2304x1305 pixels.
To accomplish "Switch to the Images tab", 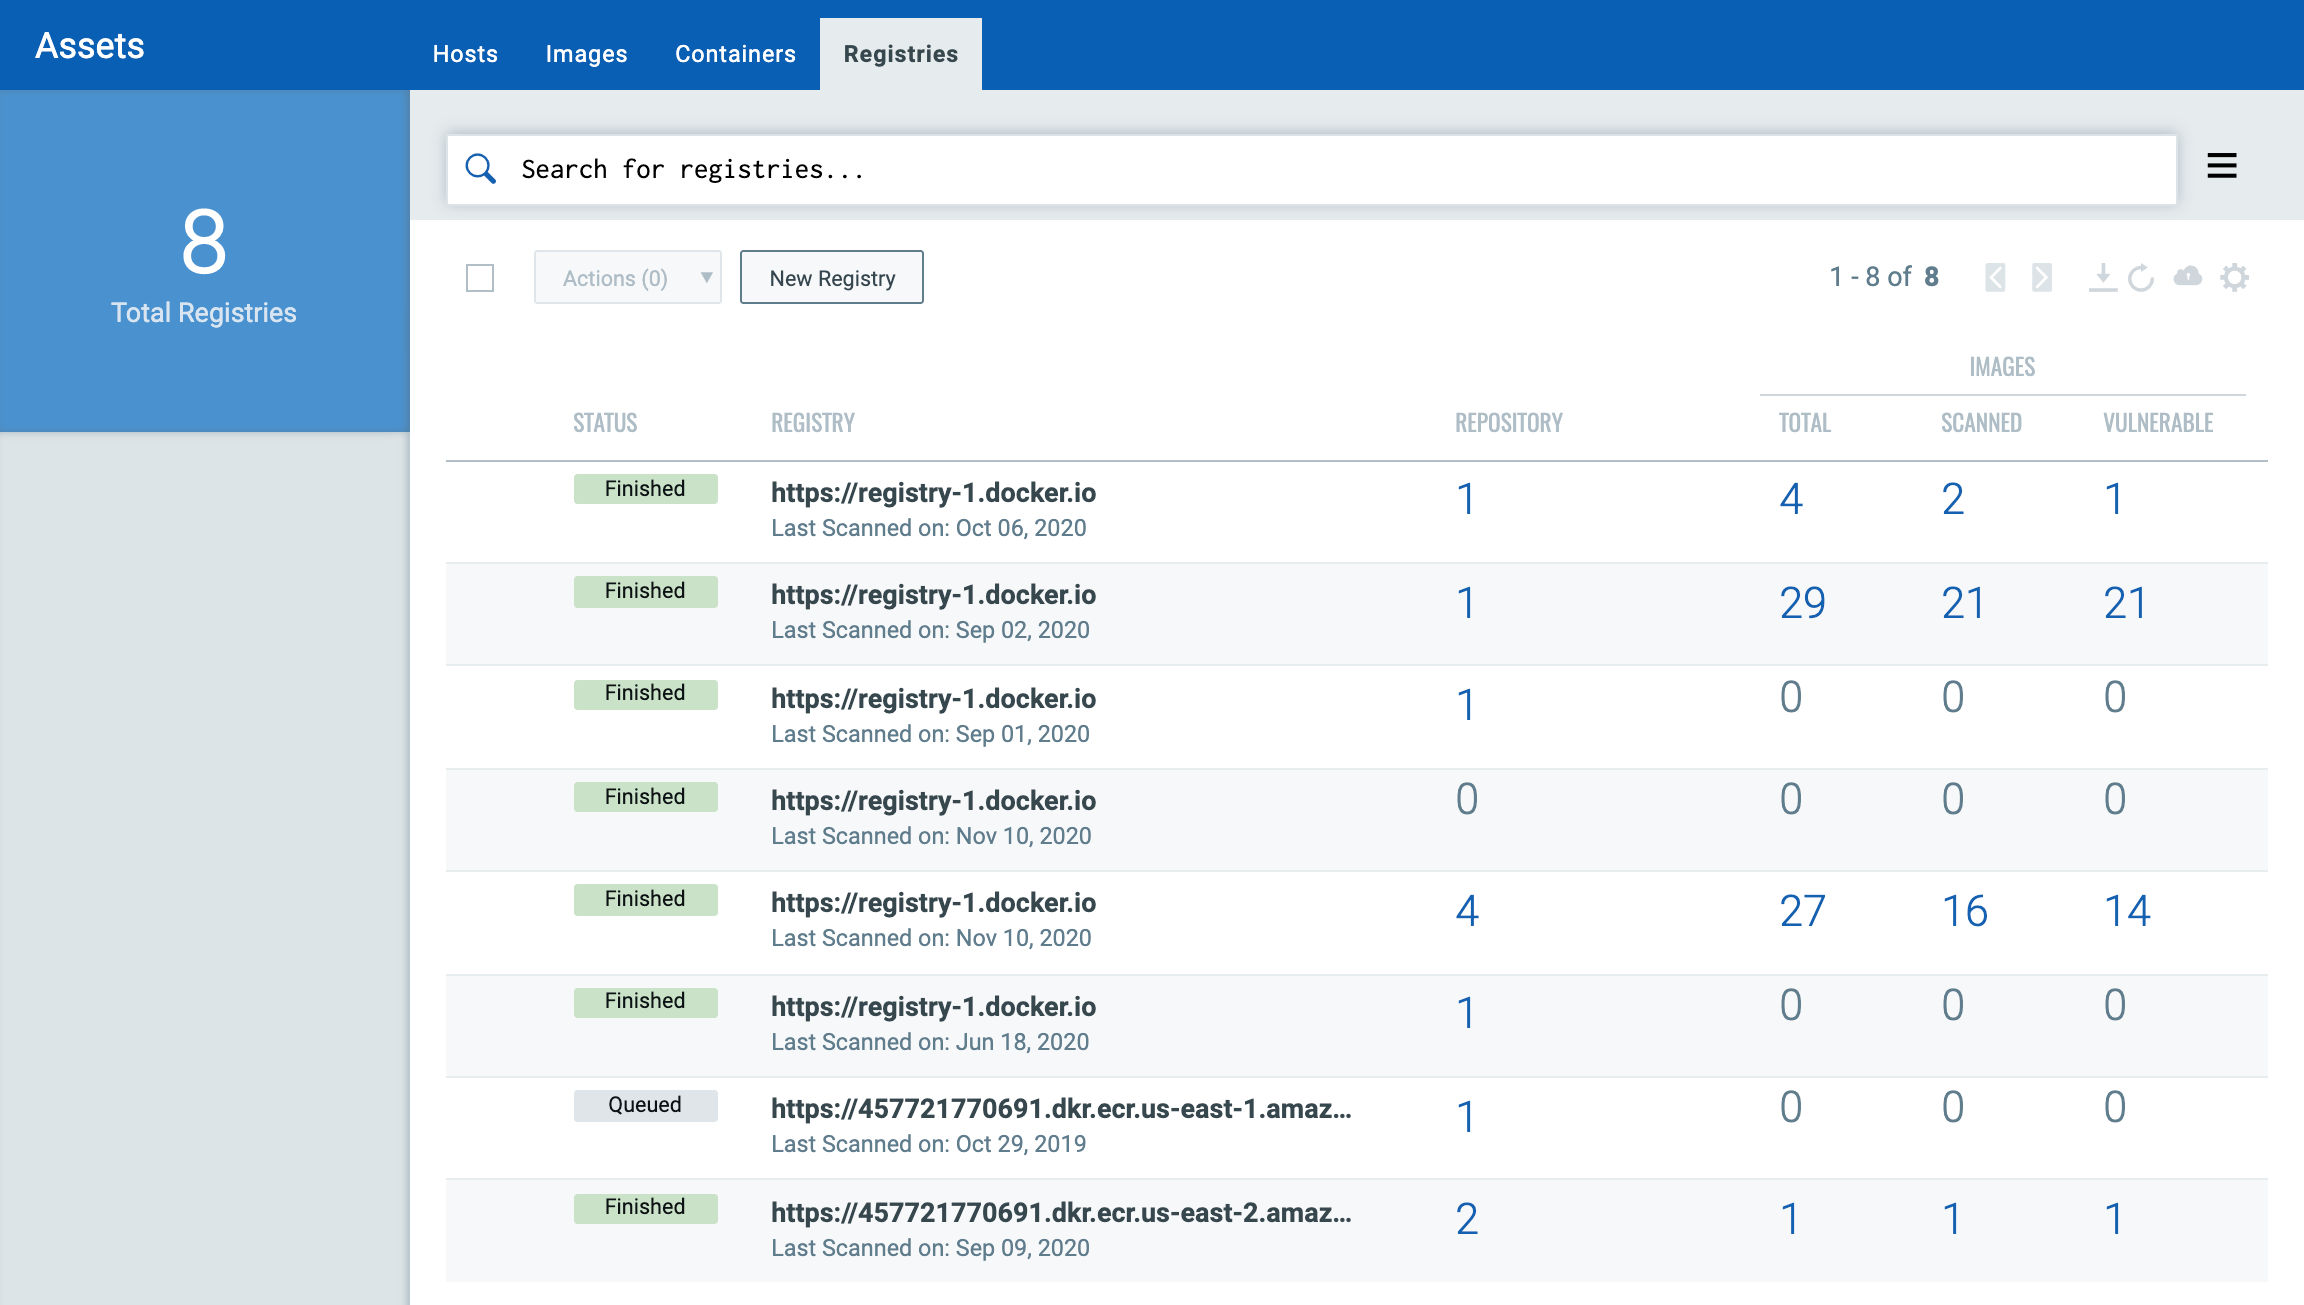I will [x=586, y=54].
